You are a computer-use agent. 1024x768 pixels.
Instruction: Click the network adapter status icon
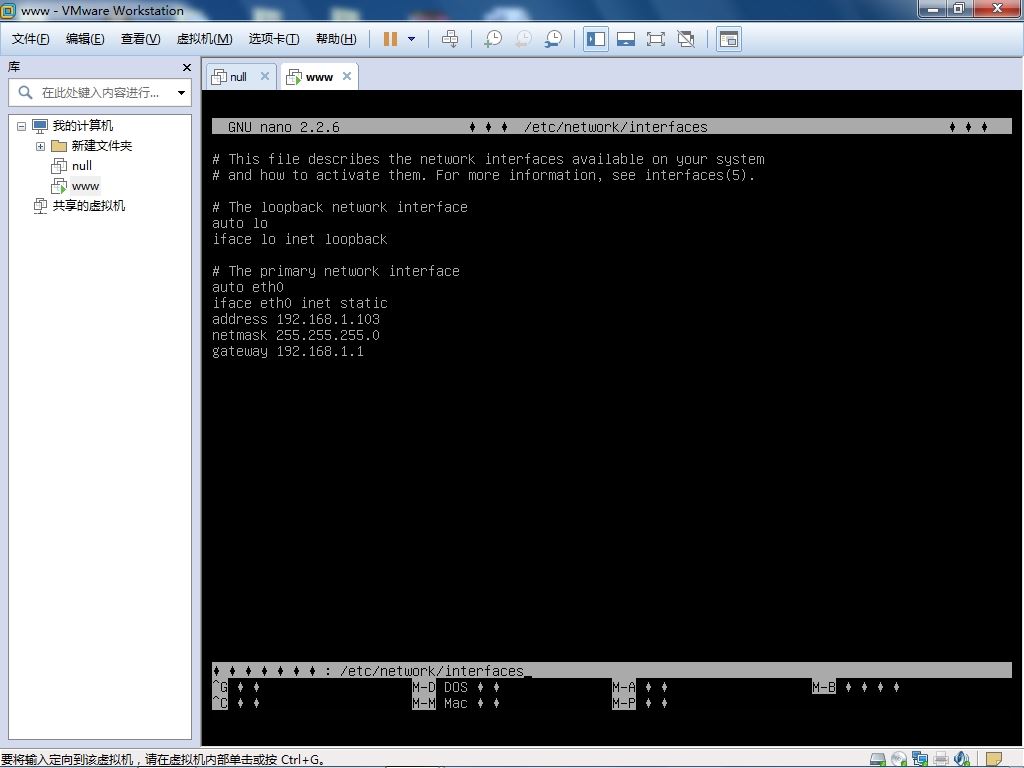(920, 759)
